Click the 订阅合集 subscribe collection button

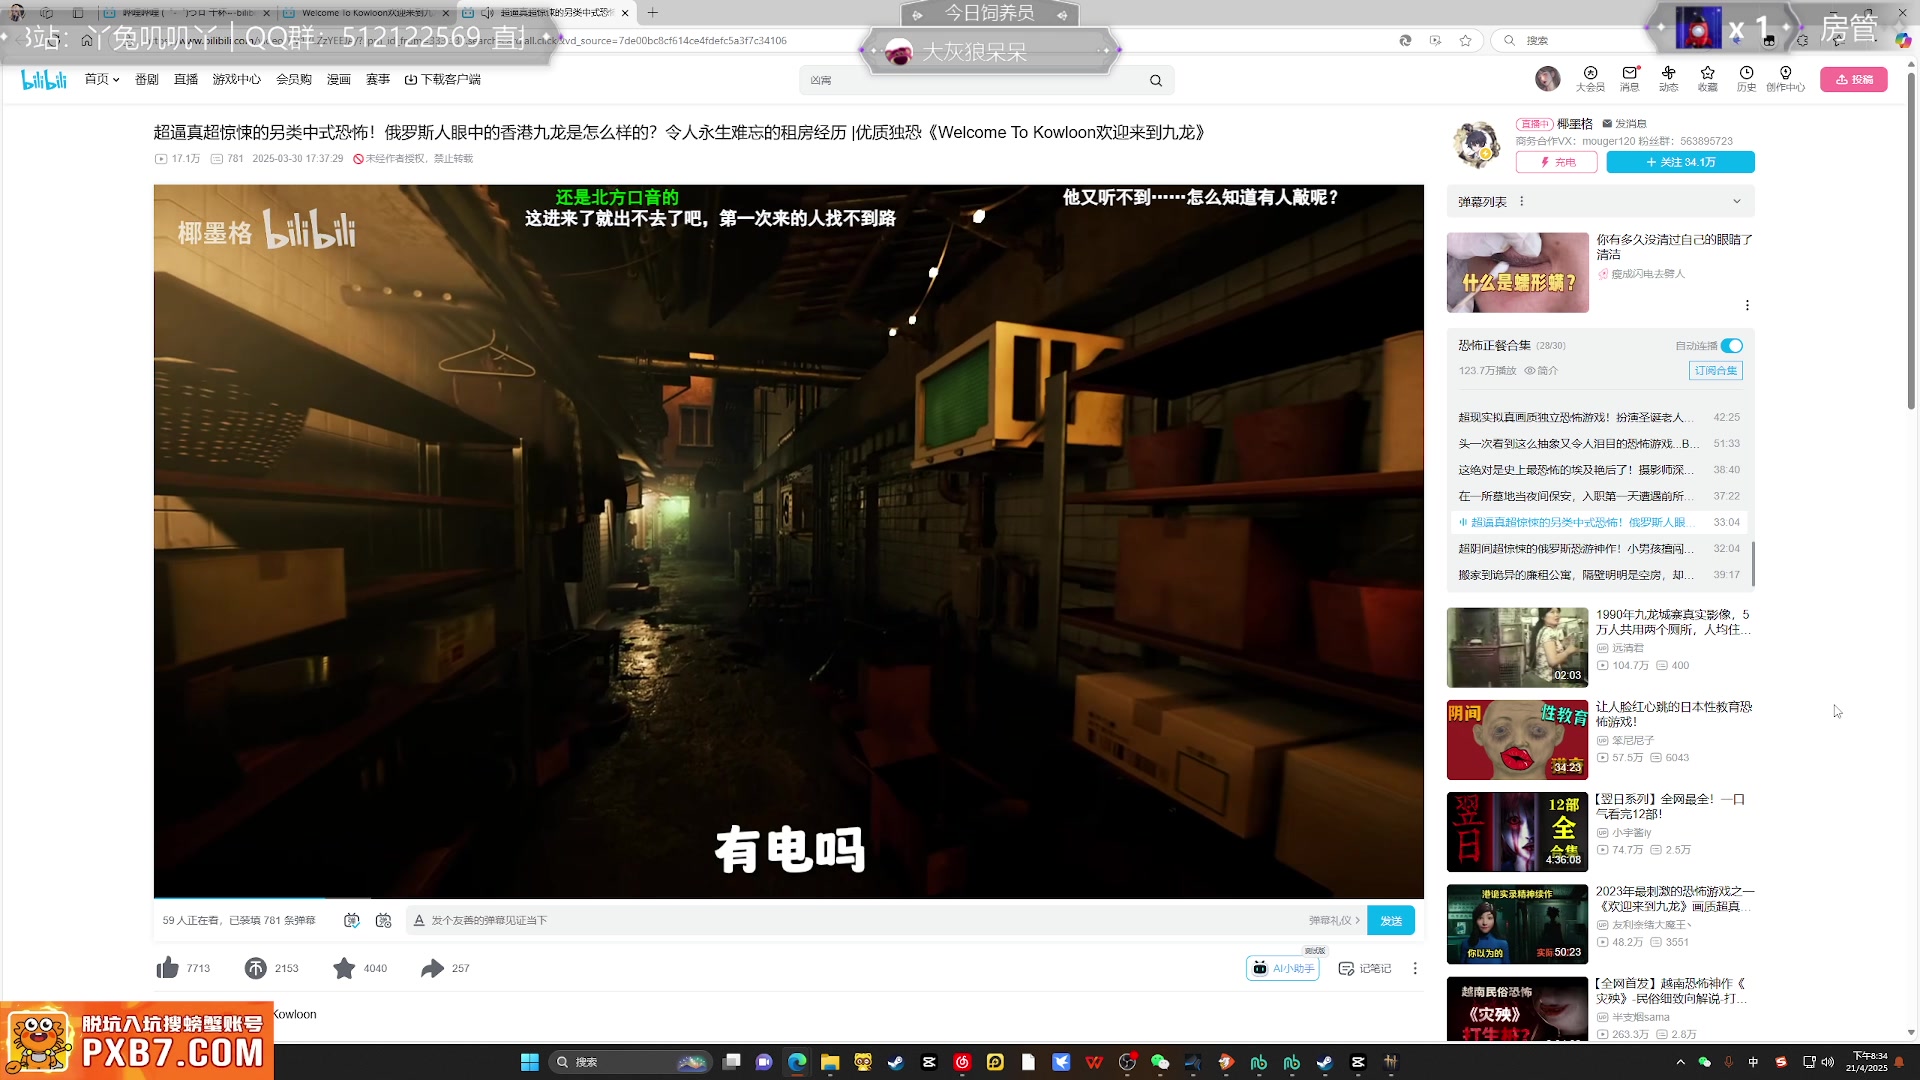coord(1716,371)
